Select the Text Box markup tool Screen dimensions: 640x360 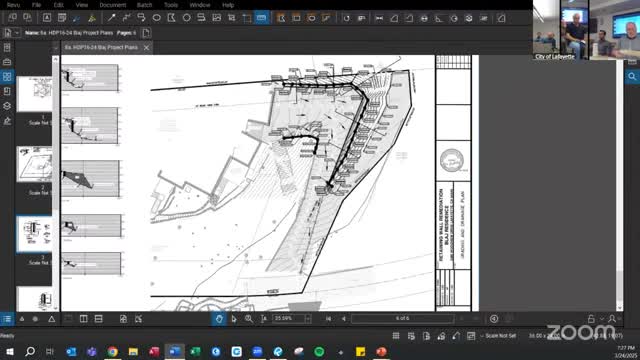click(x=47, y=18)
